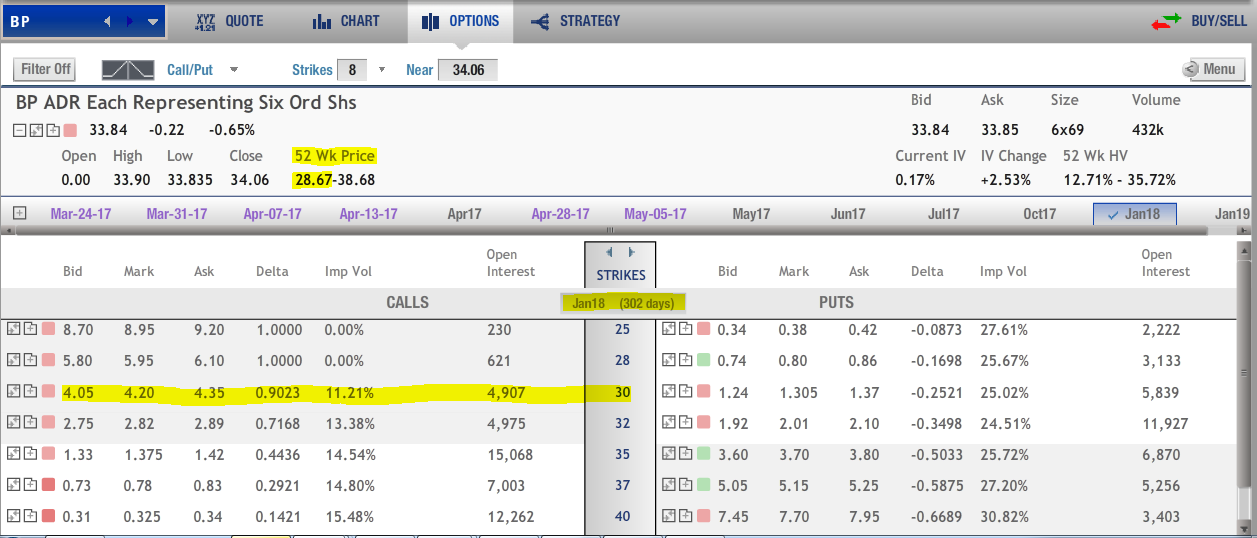1257x538 pixels.
Task: Select the Mar-24-17 expiration
Action: point(80,214)
